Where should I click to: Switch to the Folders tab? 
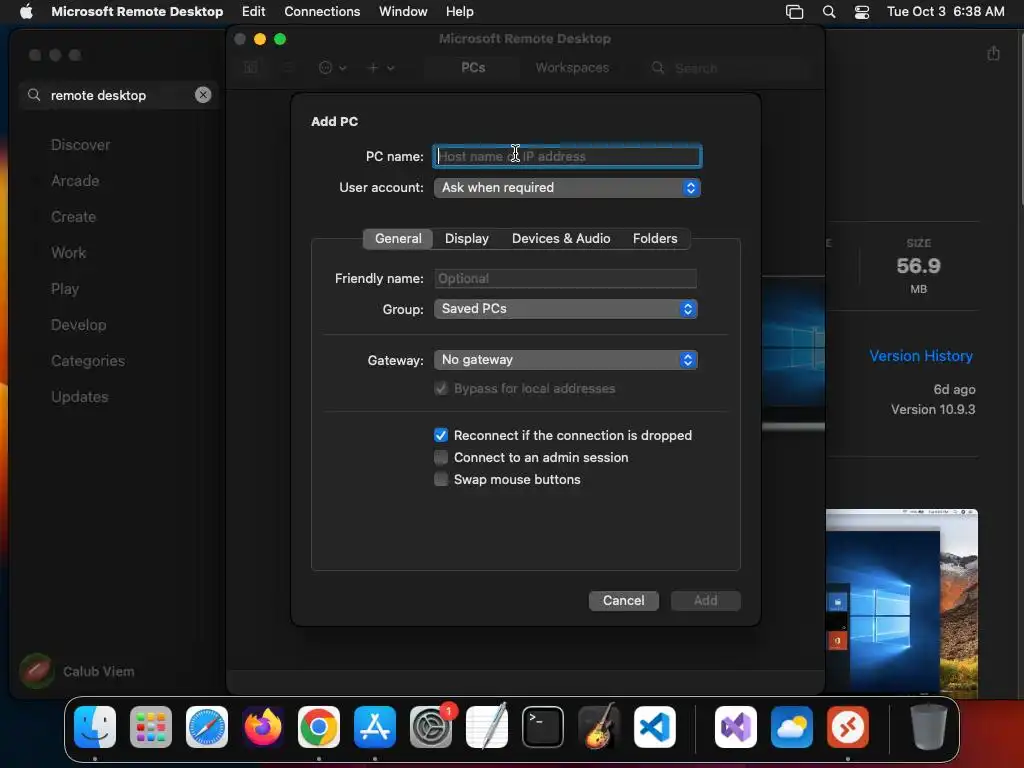(x=655, y=238)
